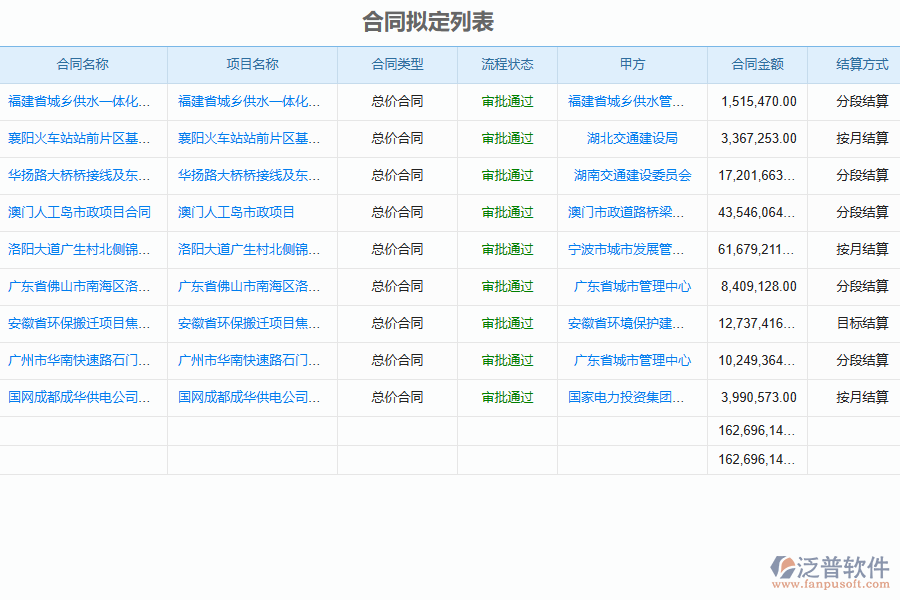Open contract name link starting with 襄阳火车站站前片区
The height and width of the screenshot is (600, 900).
click(80, 138)
